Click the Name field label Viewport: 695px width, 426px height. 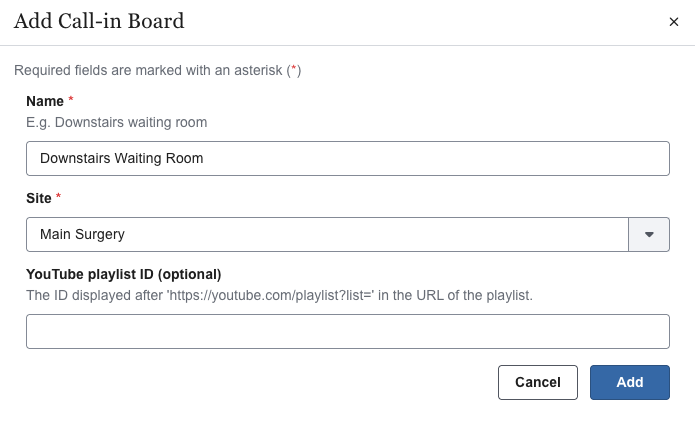click(44, 101)
